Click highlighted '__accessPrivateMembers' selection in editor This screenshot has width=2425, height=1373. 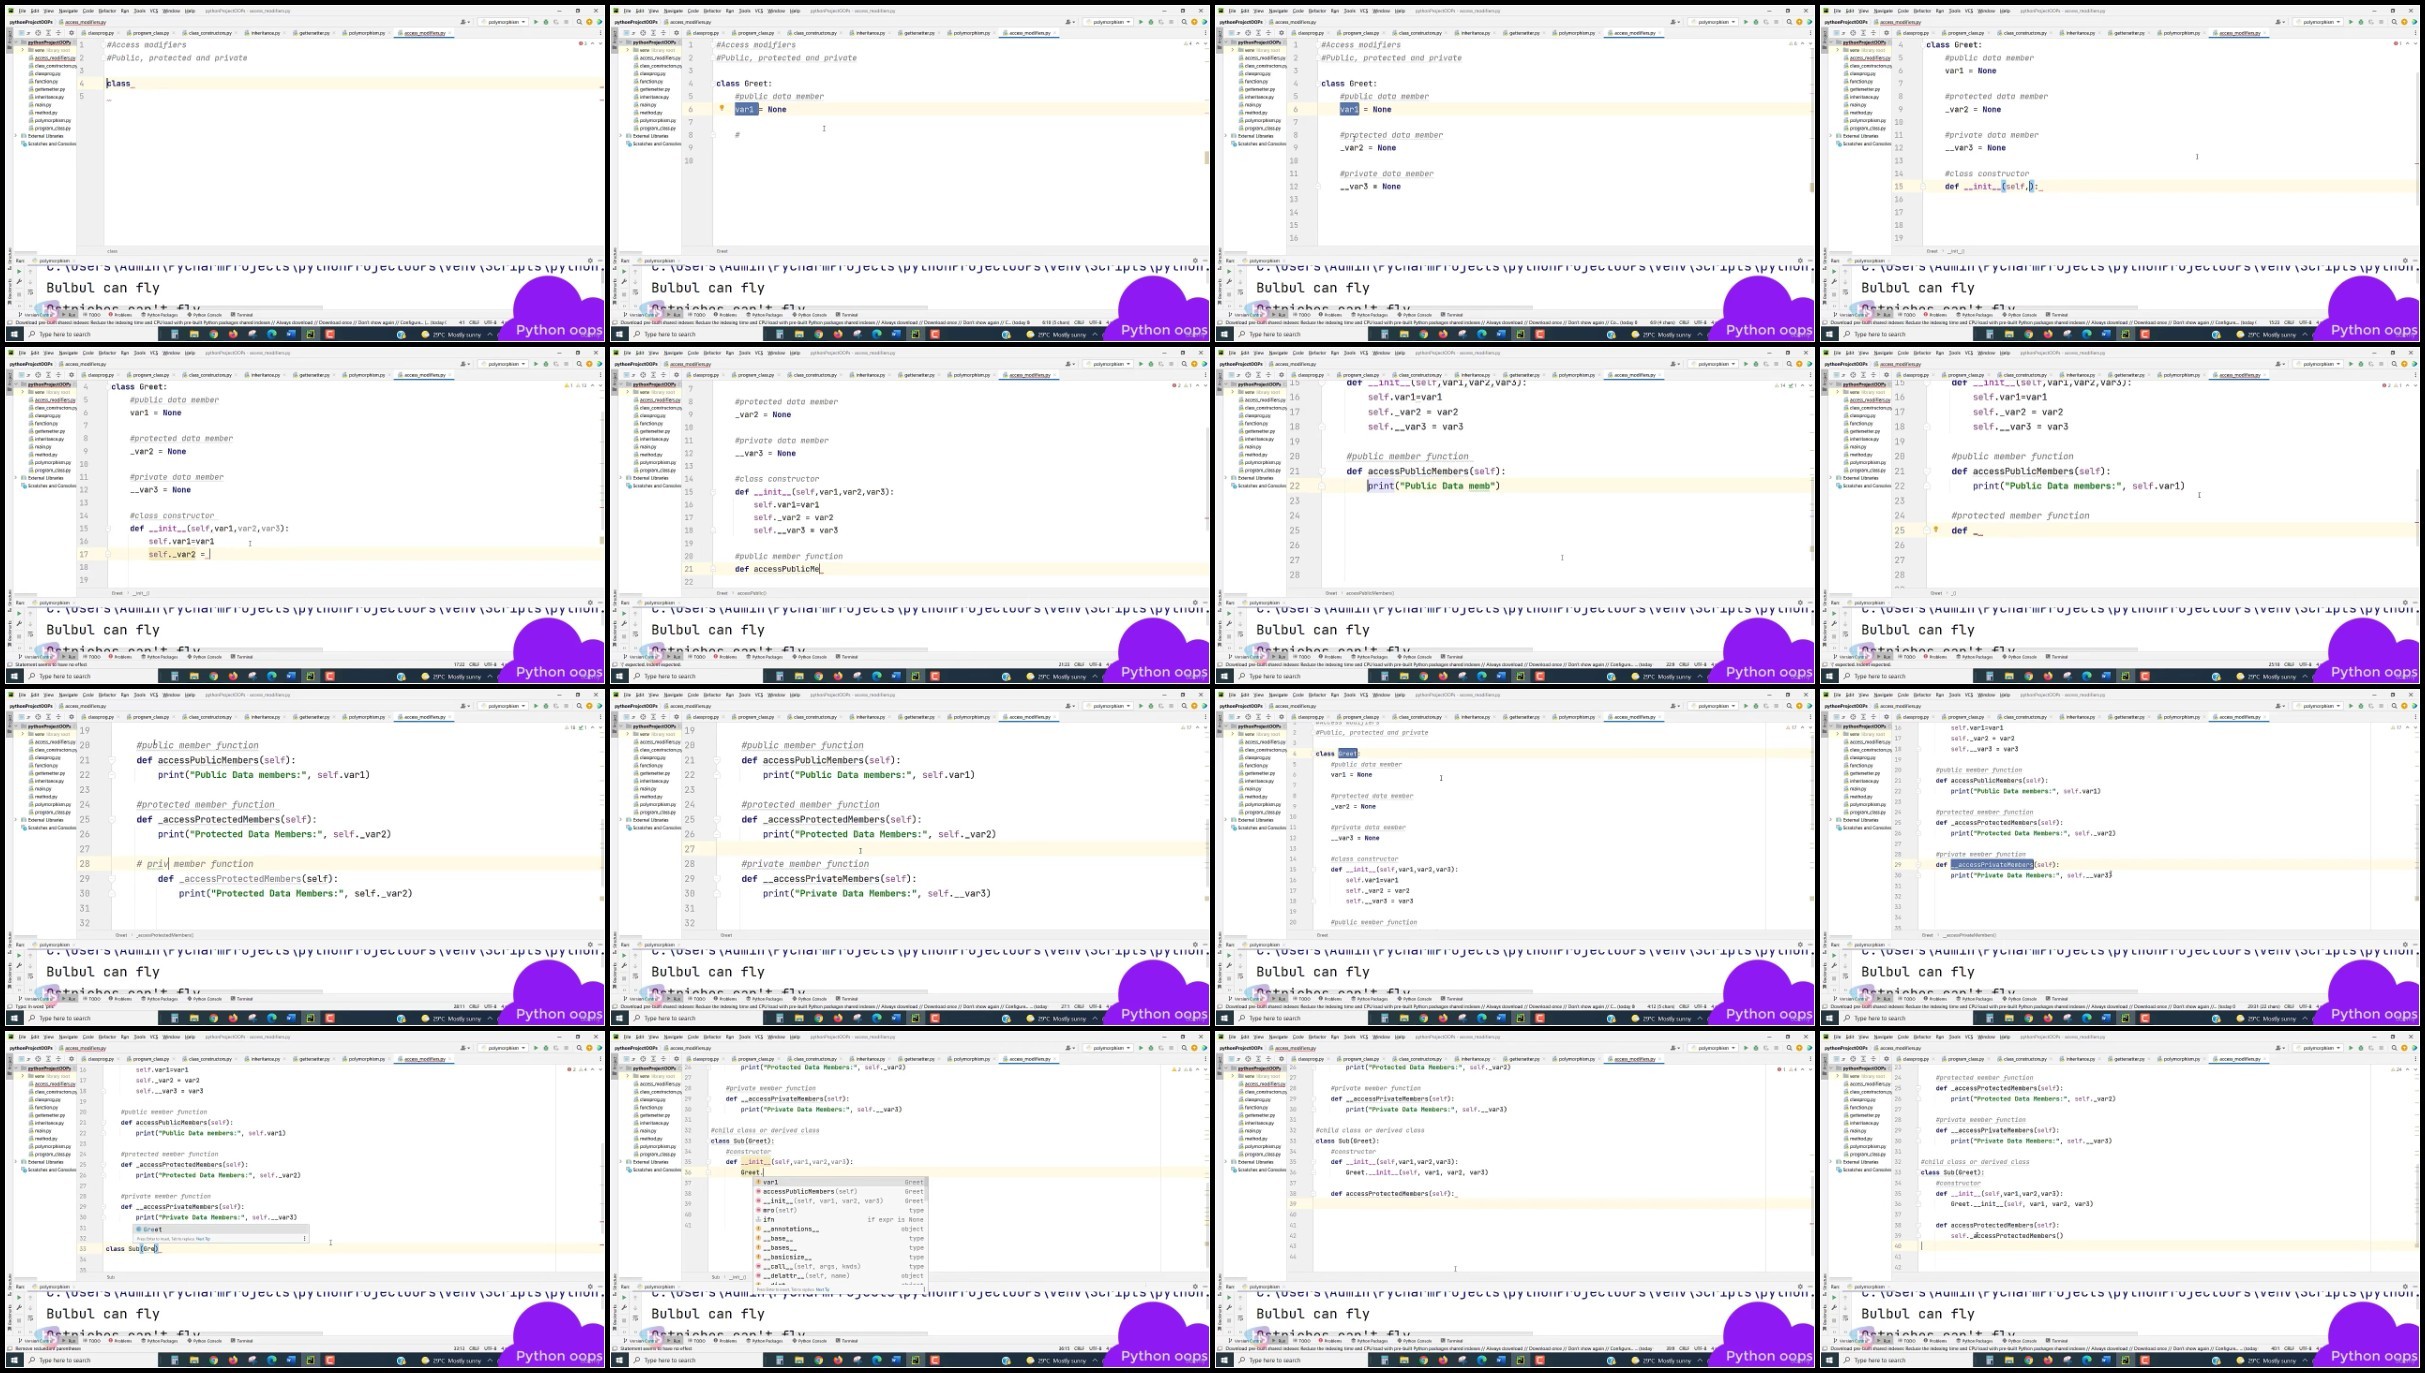pos(1992,865)
